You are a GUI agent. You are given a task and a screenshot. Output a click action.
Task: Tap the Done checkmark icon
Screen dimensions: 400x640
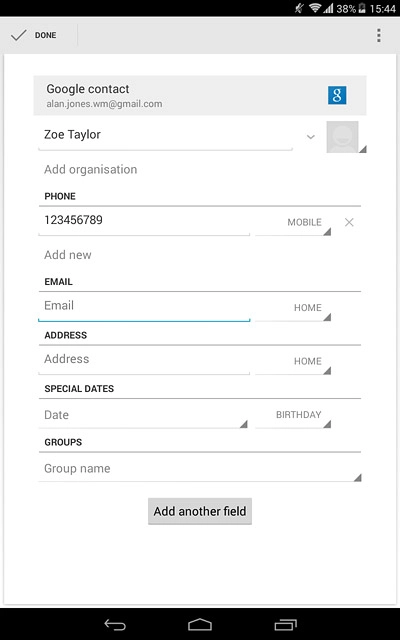pos(18,36)
